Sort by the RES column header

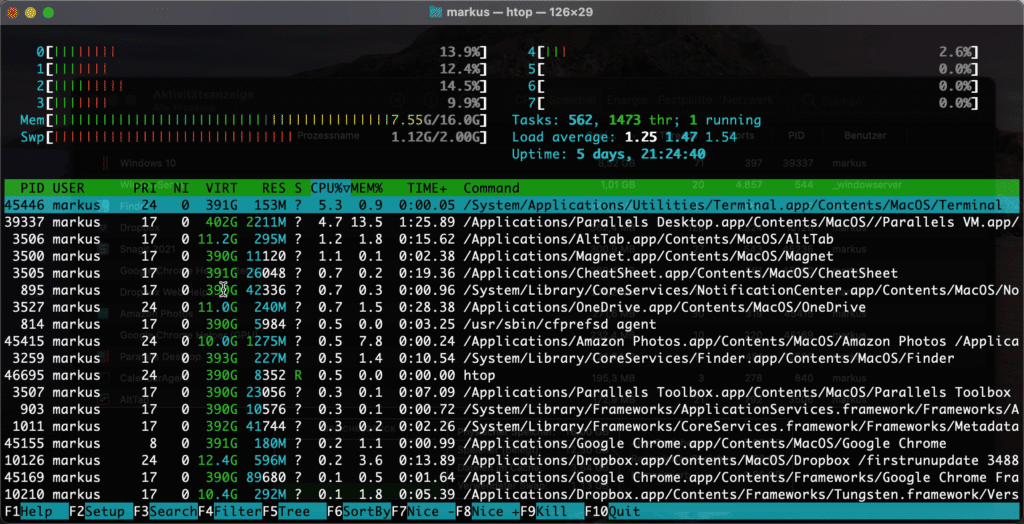coord(274,188)
